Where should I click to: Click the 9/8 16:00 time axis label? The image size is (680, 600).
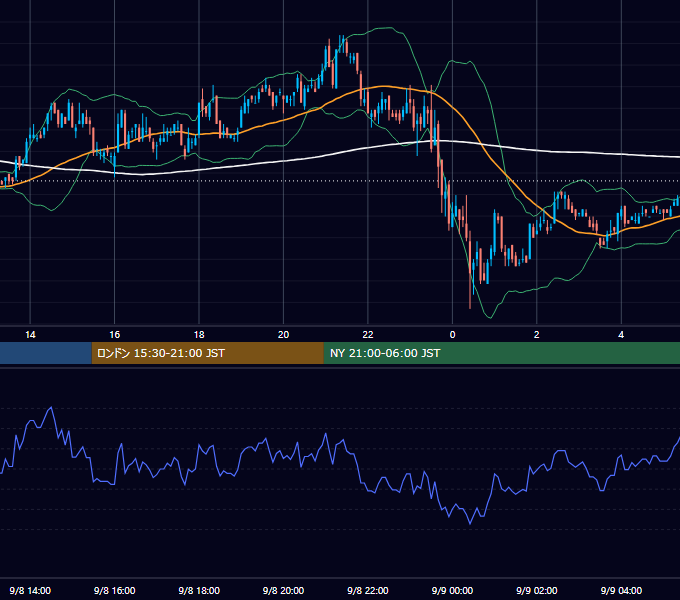pos(114,590)
